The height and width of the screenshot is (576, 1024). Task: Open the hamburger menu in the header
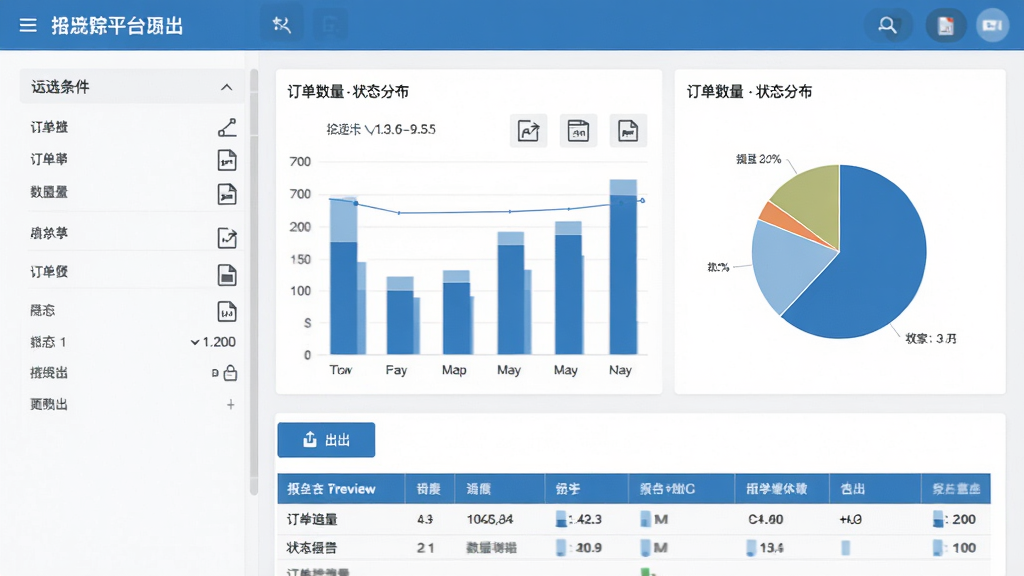click(28, 25)
